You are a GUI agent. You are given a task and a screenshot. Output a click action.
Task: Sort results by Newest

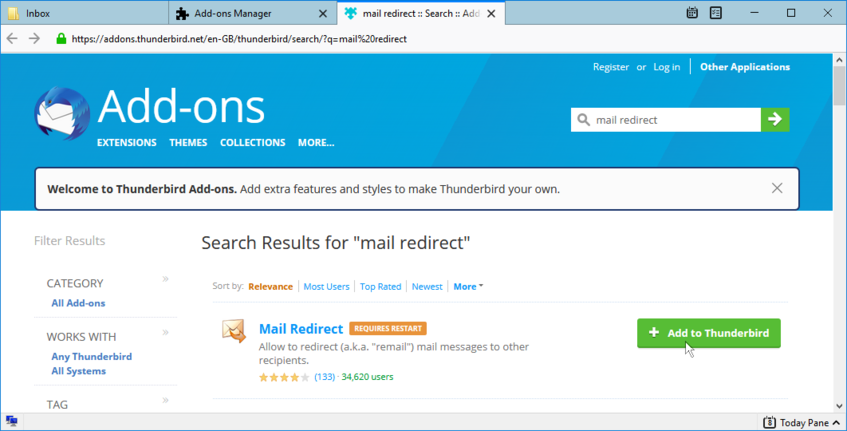(x=427, y=286)
